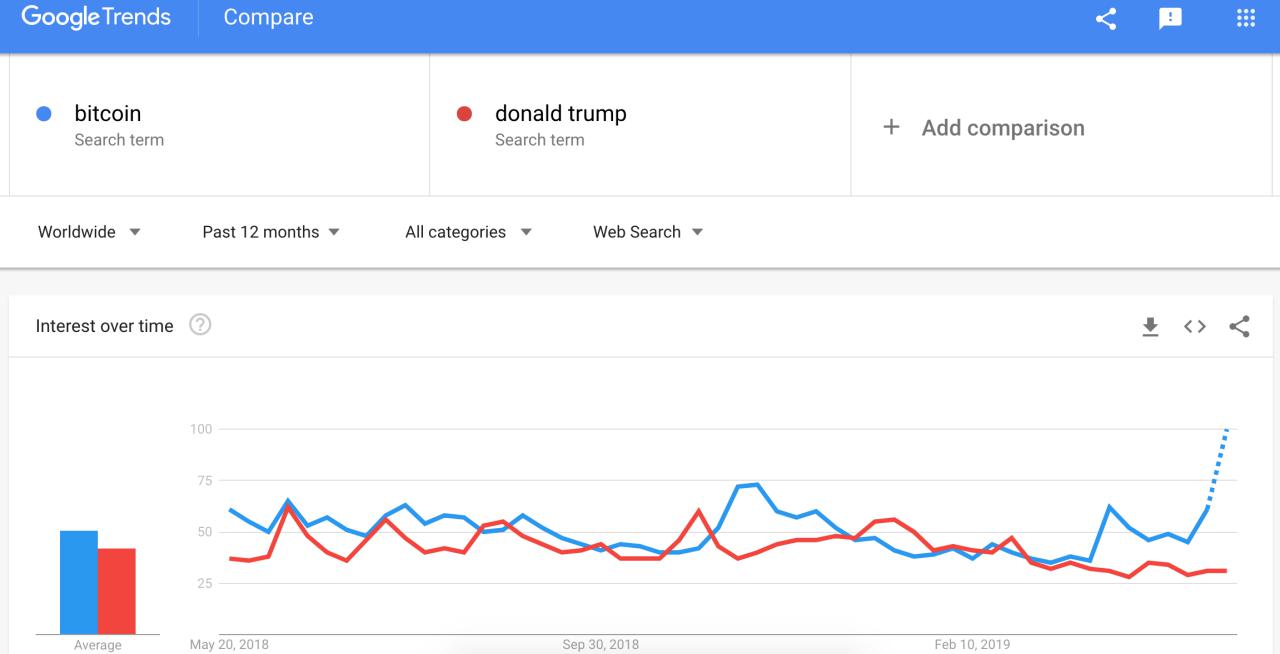The width and height of the screenshot is (1280, 654).
Task: Click the embed chart icon
Action: [1194, 325]
